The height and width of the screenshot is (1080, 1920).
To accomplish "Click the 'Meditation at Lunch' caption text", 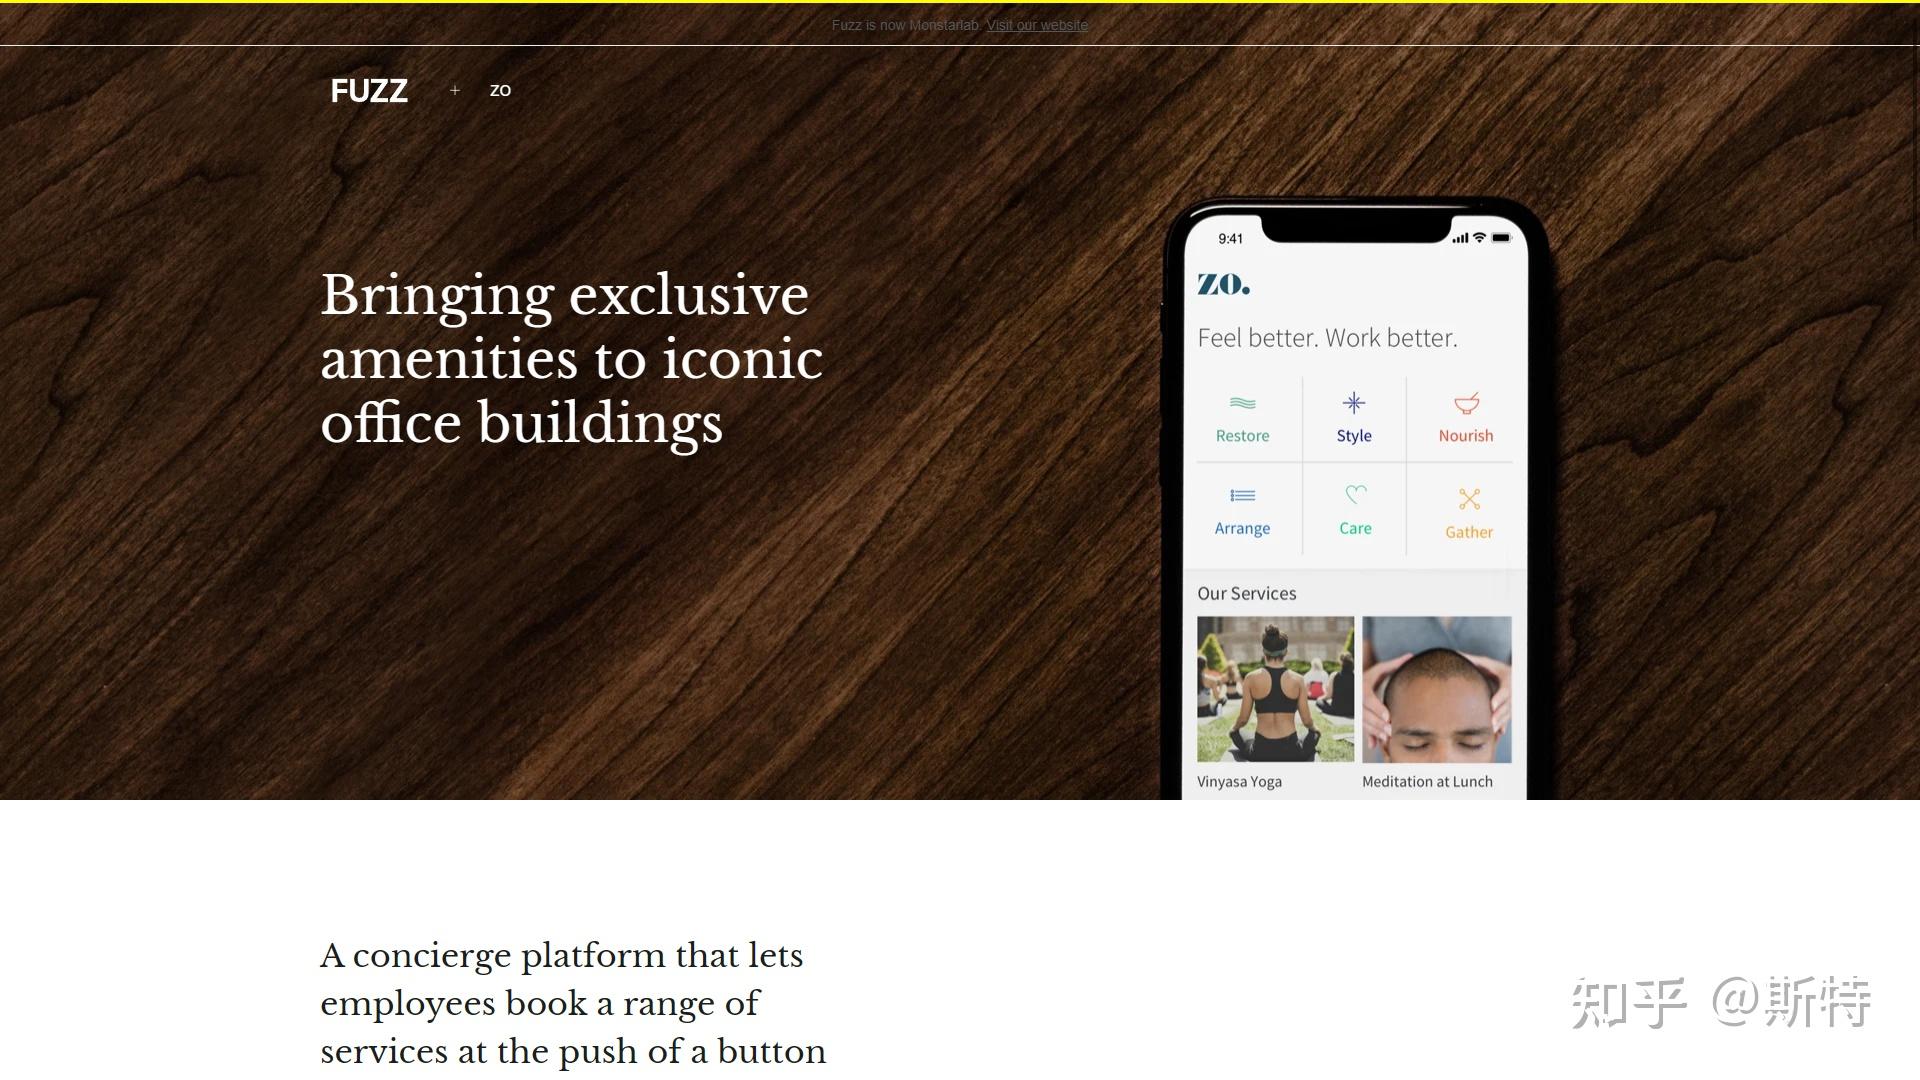I will tap(1427, 782).
